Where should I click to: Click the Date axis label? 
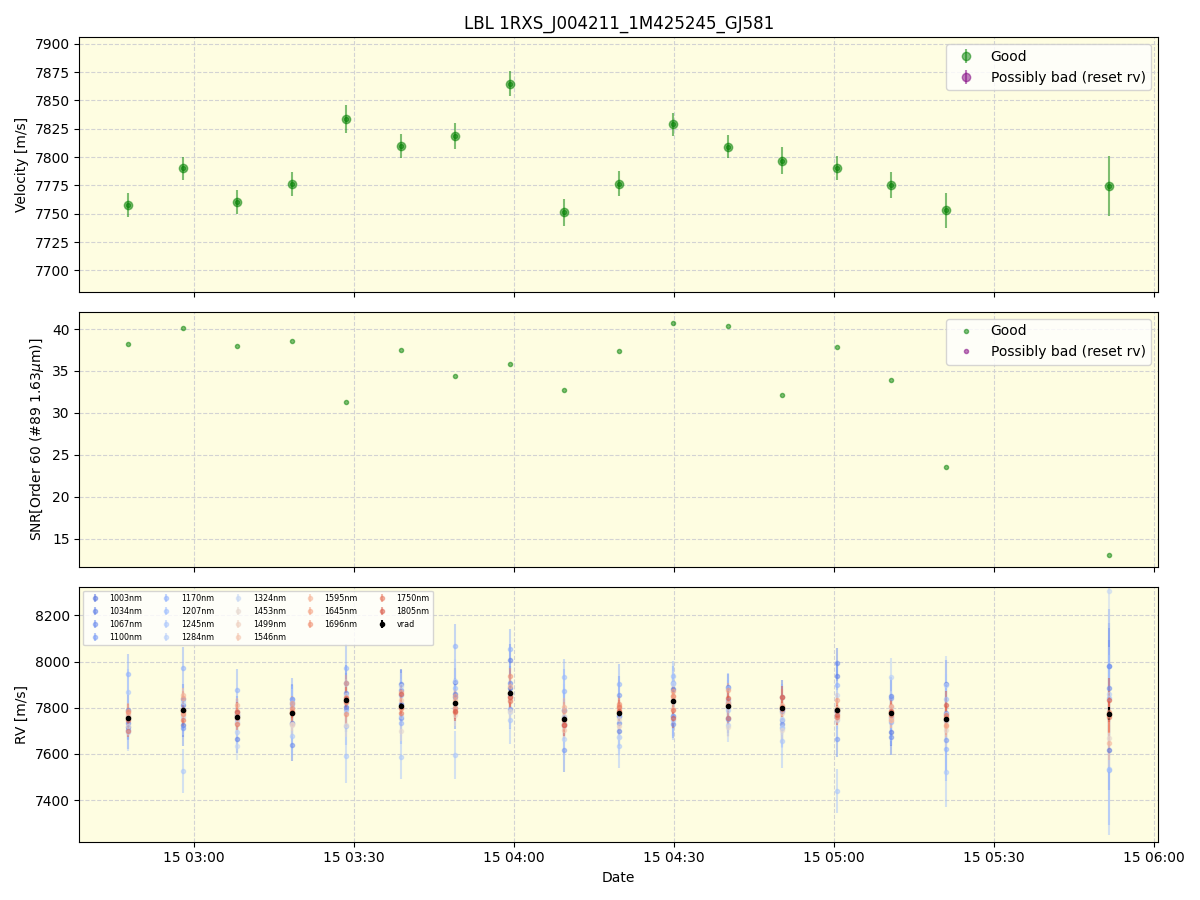(617, 877)
